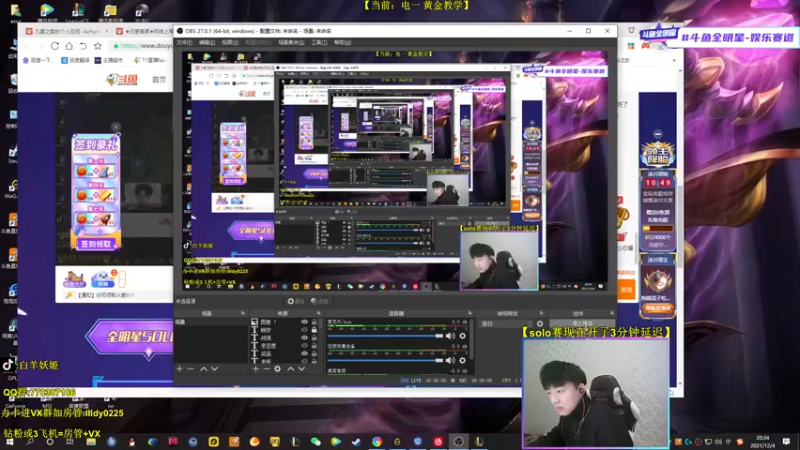Open browser home page icon
800x450 pixels.
(69, 45)
